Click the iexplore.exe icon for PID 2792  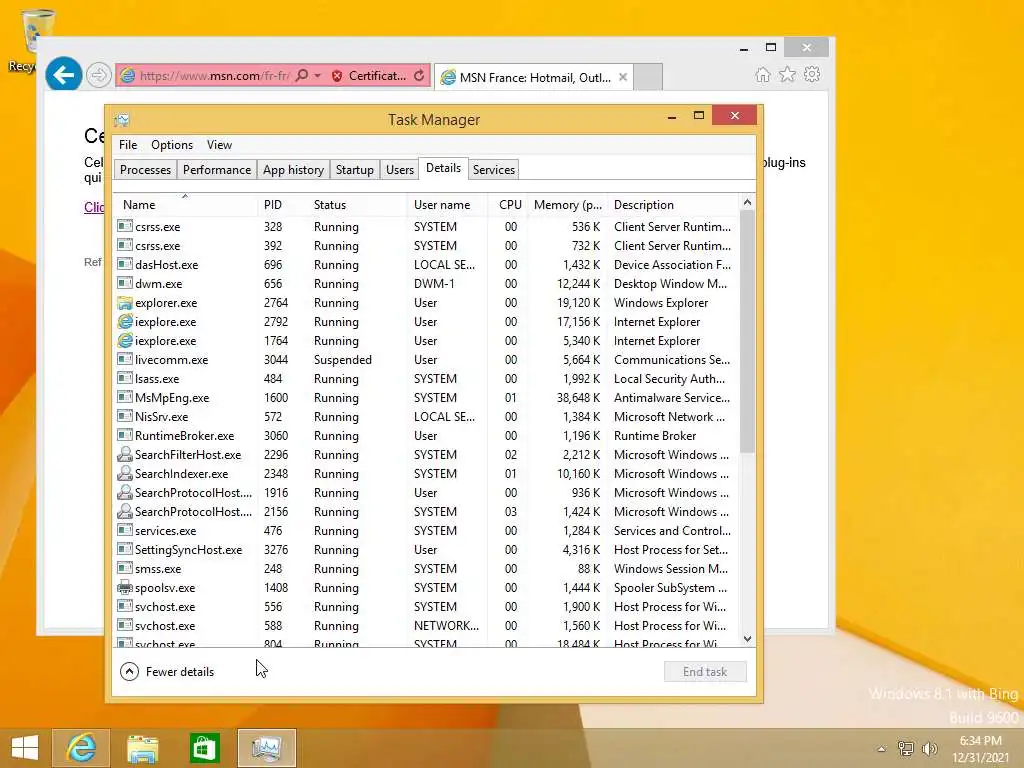pyautogui.click(x=125, y=321)
